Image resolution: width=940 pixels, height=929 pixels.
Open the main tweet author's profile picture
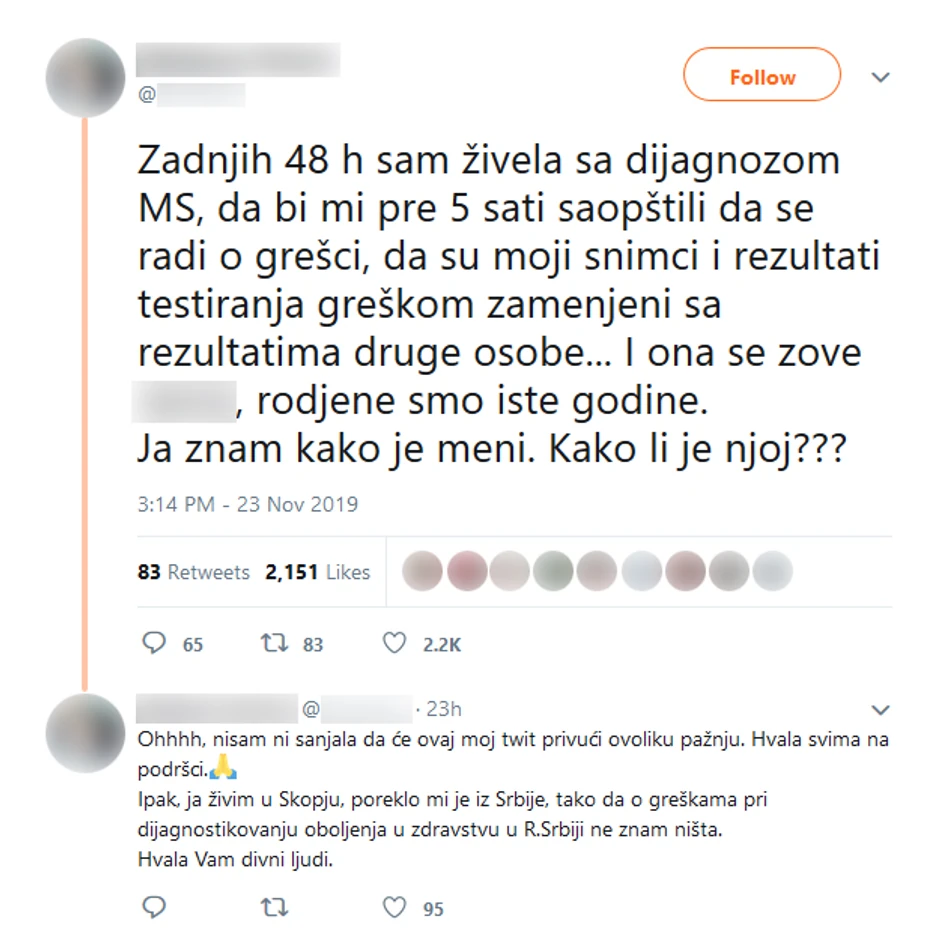click(85, 77)
